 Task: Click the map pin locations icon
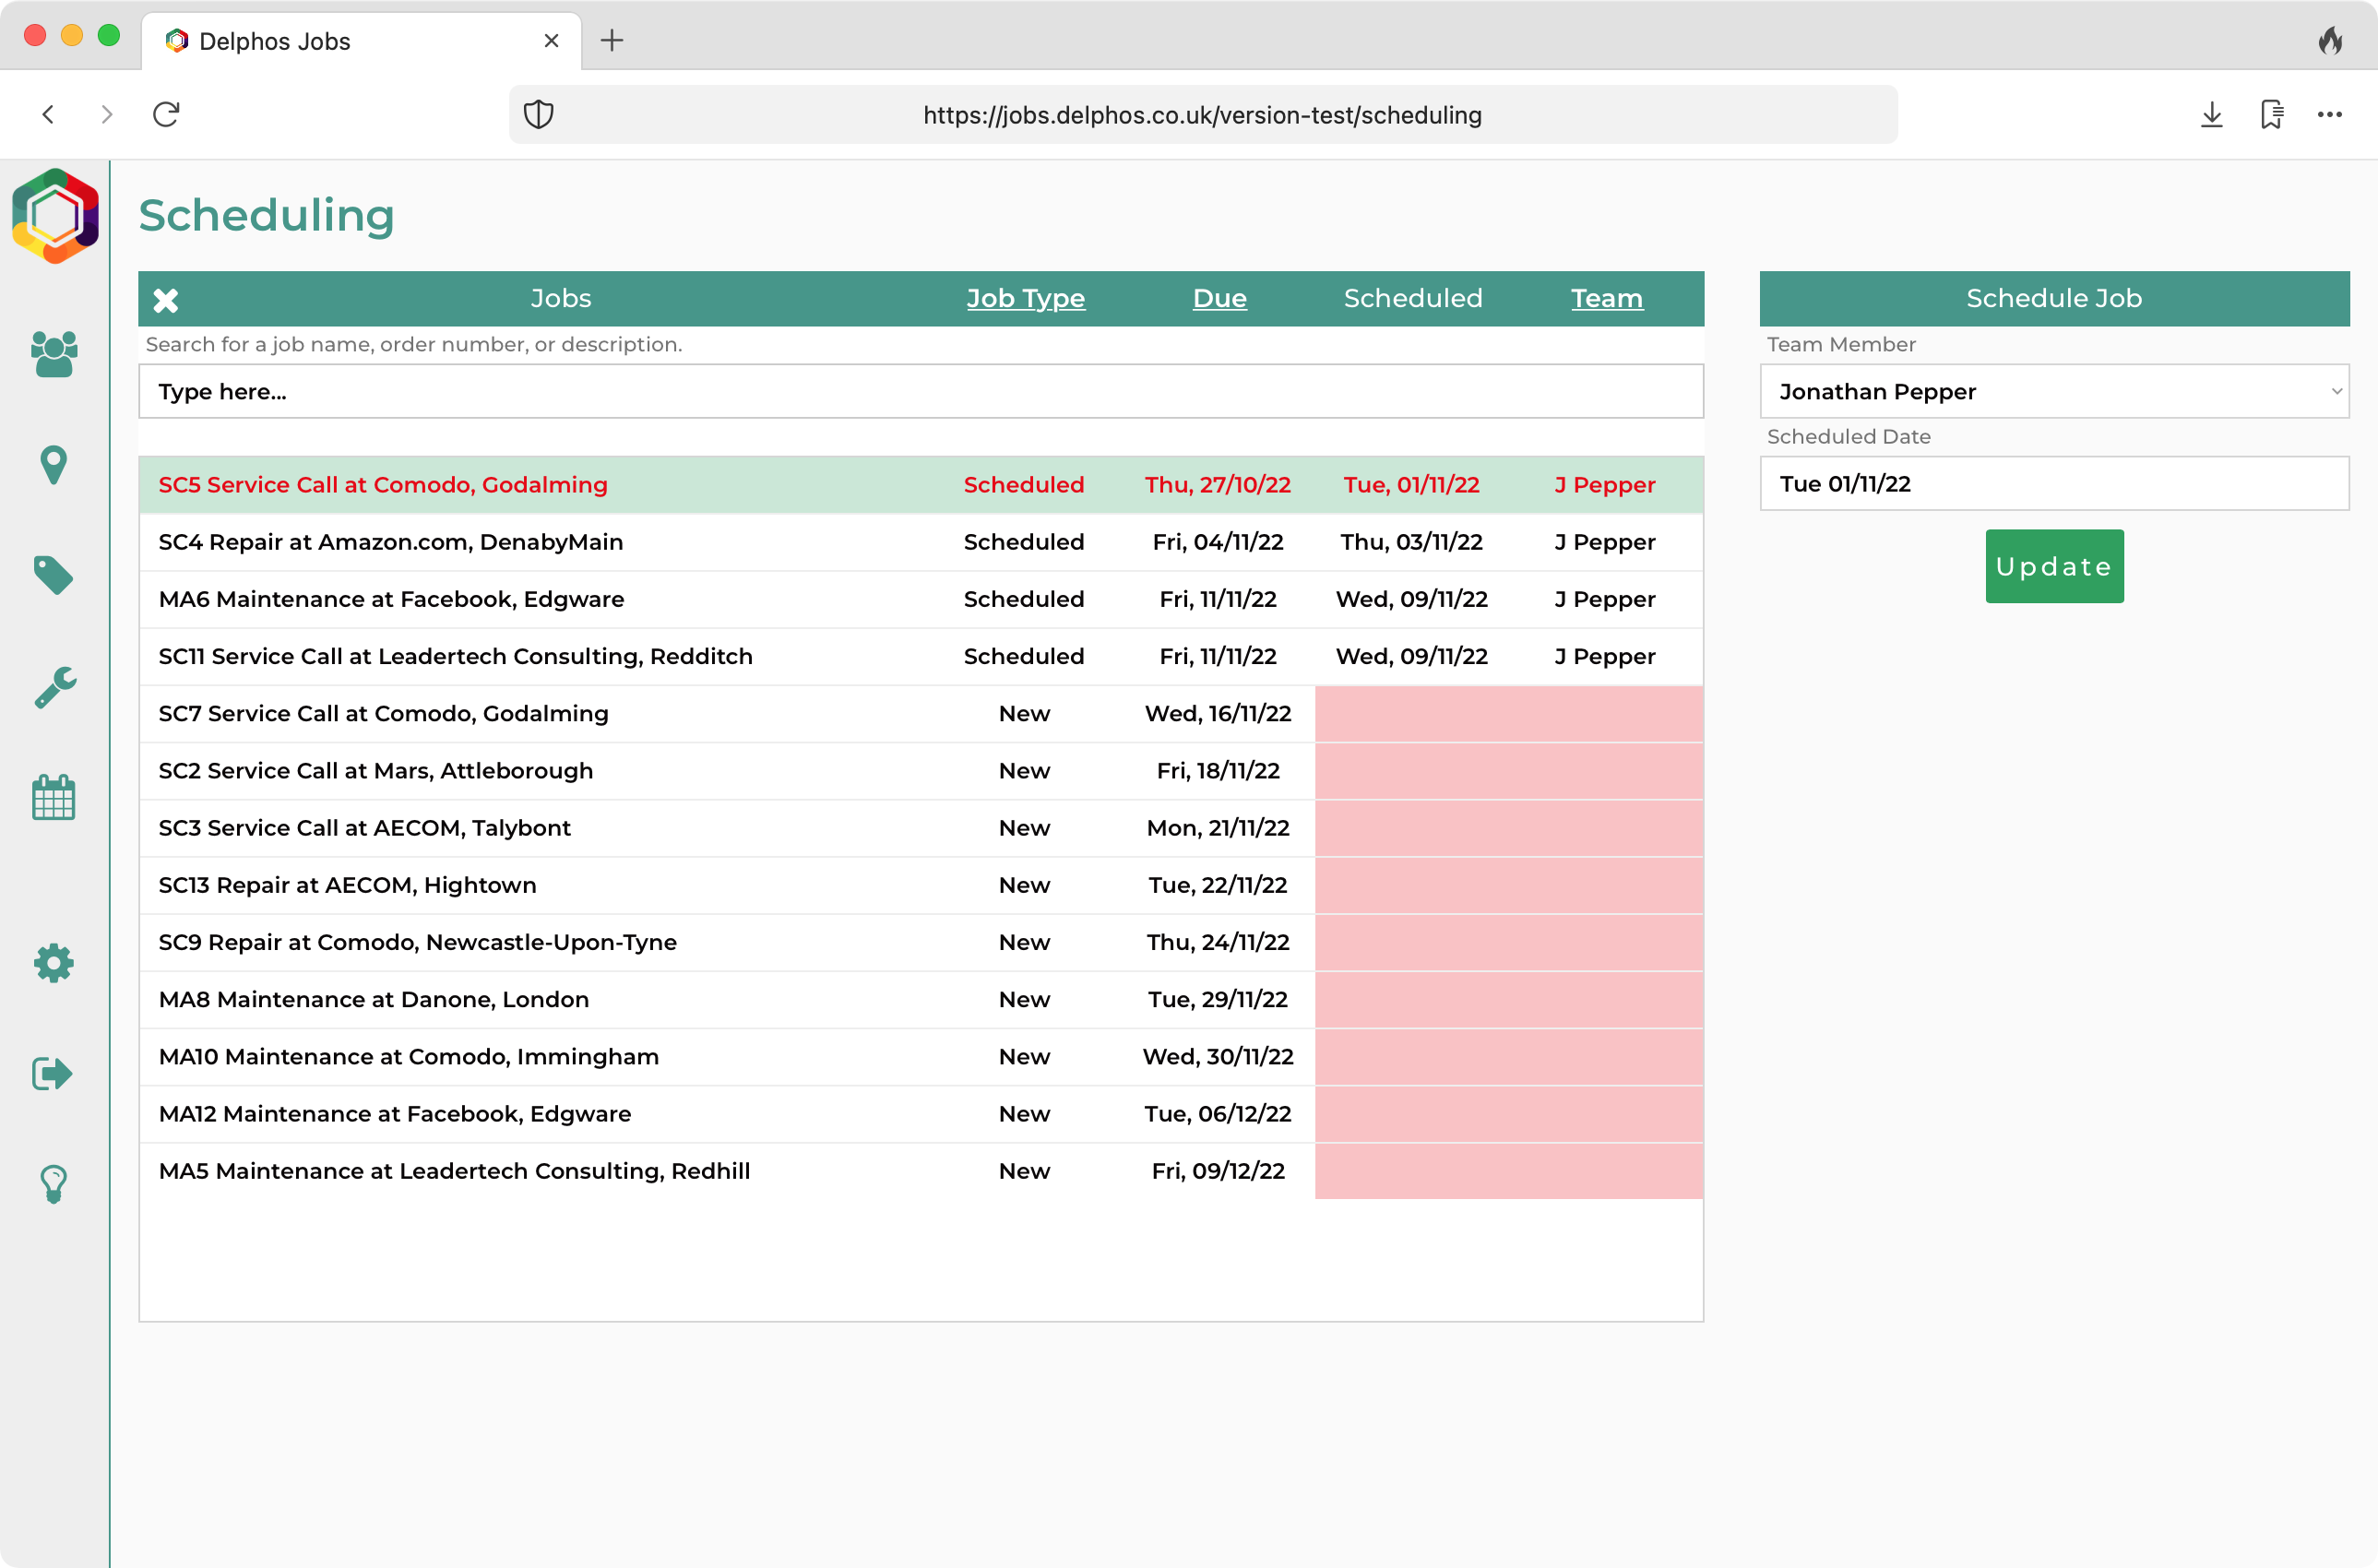click(x=54, y=465)
